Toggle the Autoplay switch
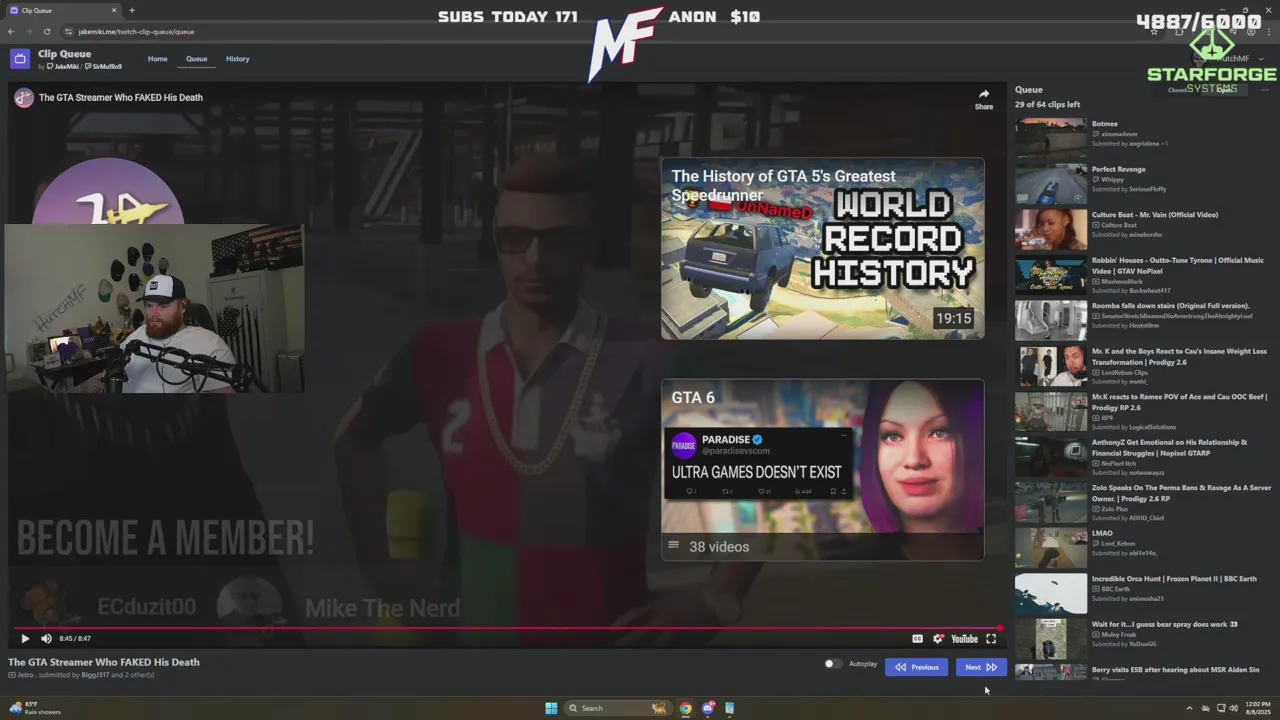Image resolution: width=1280 pixels, height=720 pixels. click(x=832, y=664)
